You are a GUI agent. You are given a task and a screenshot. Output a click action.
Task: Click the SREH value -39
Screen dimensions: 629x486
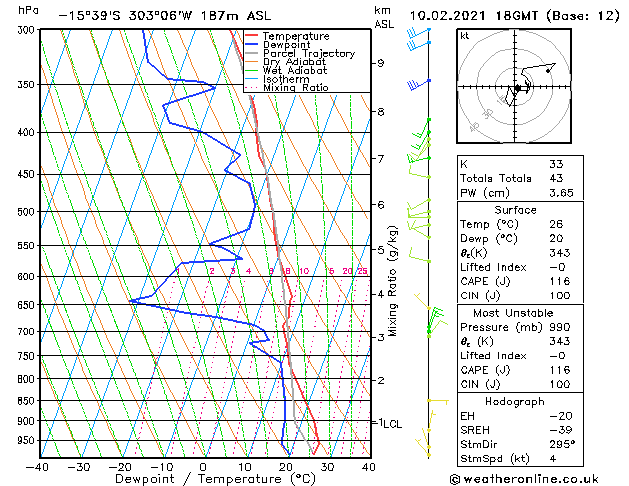tap(561, 430)
